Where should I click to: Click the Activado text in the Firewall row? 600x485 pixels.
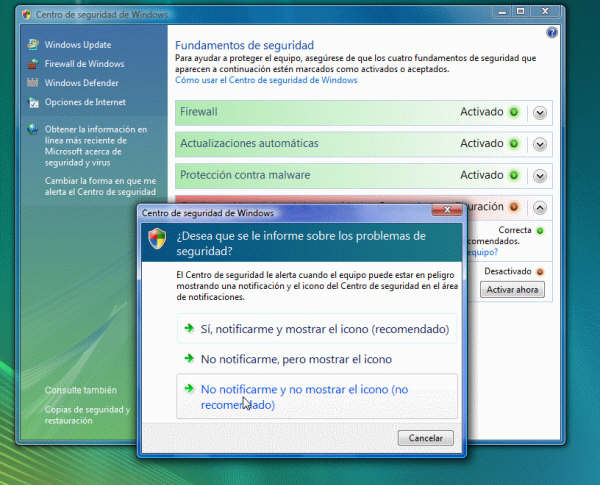(x=482, y=112)
